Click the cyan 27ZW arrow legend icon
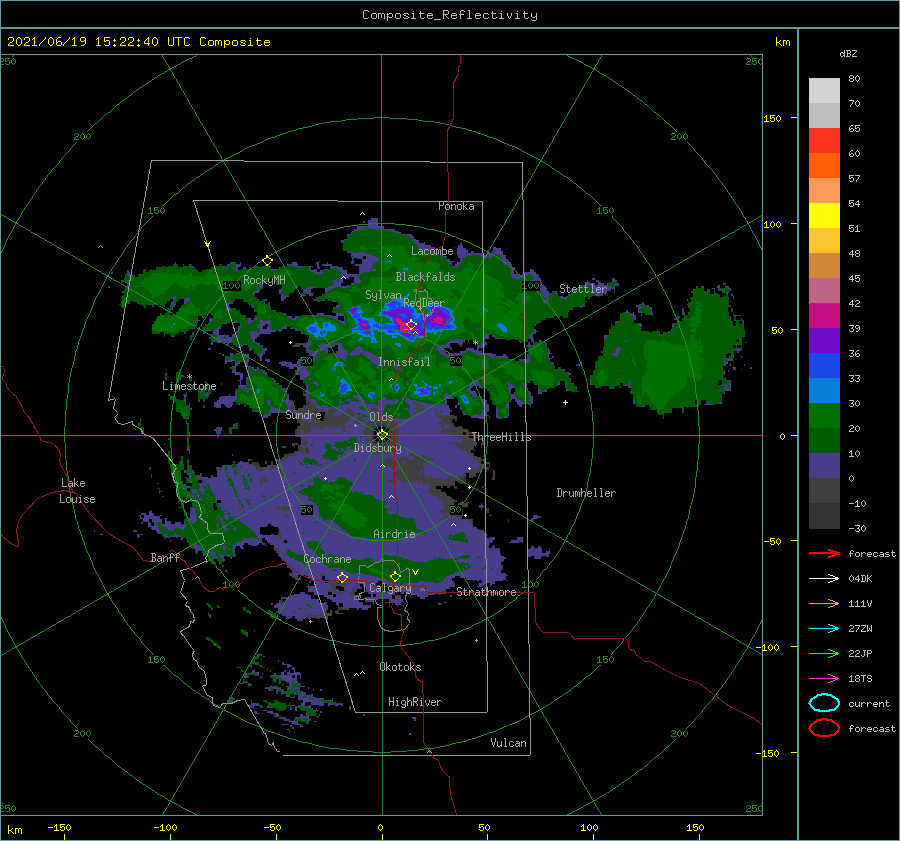Screen dimensions: 900x841 tap(824, 629)
